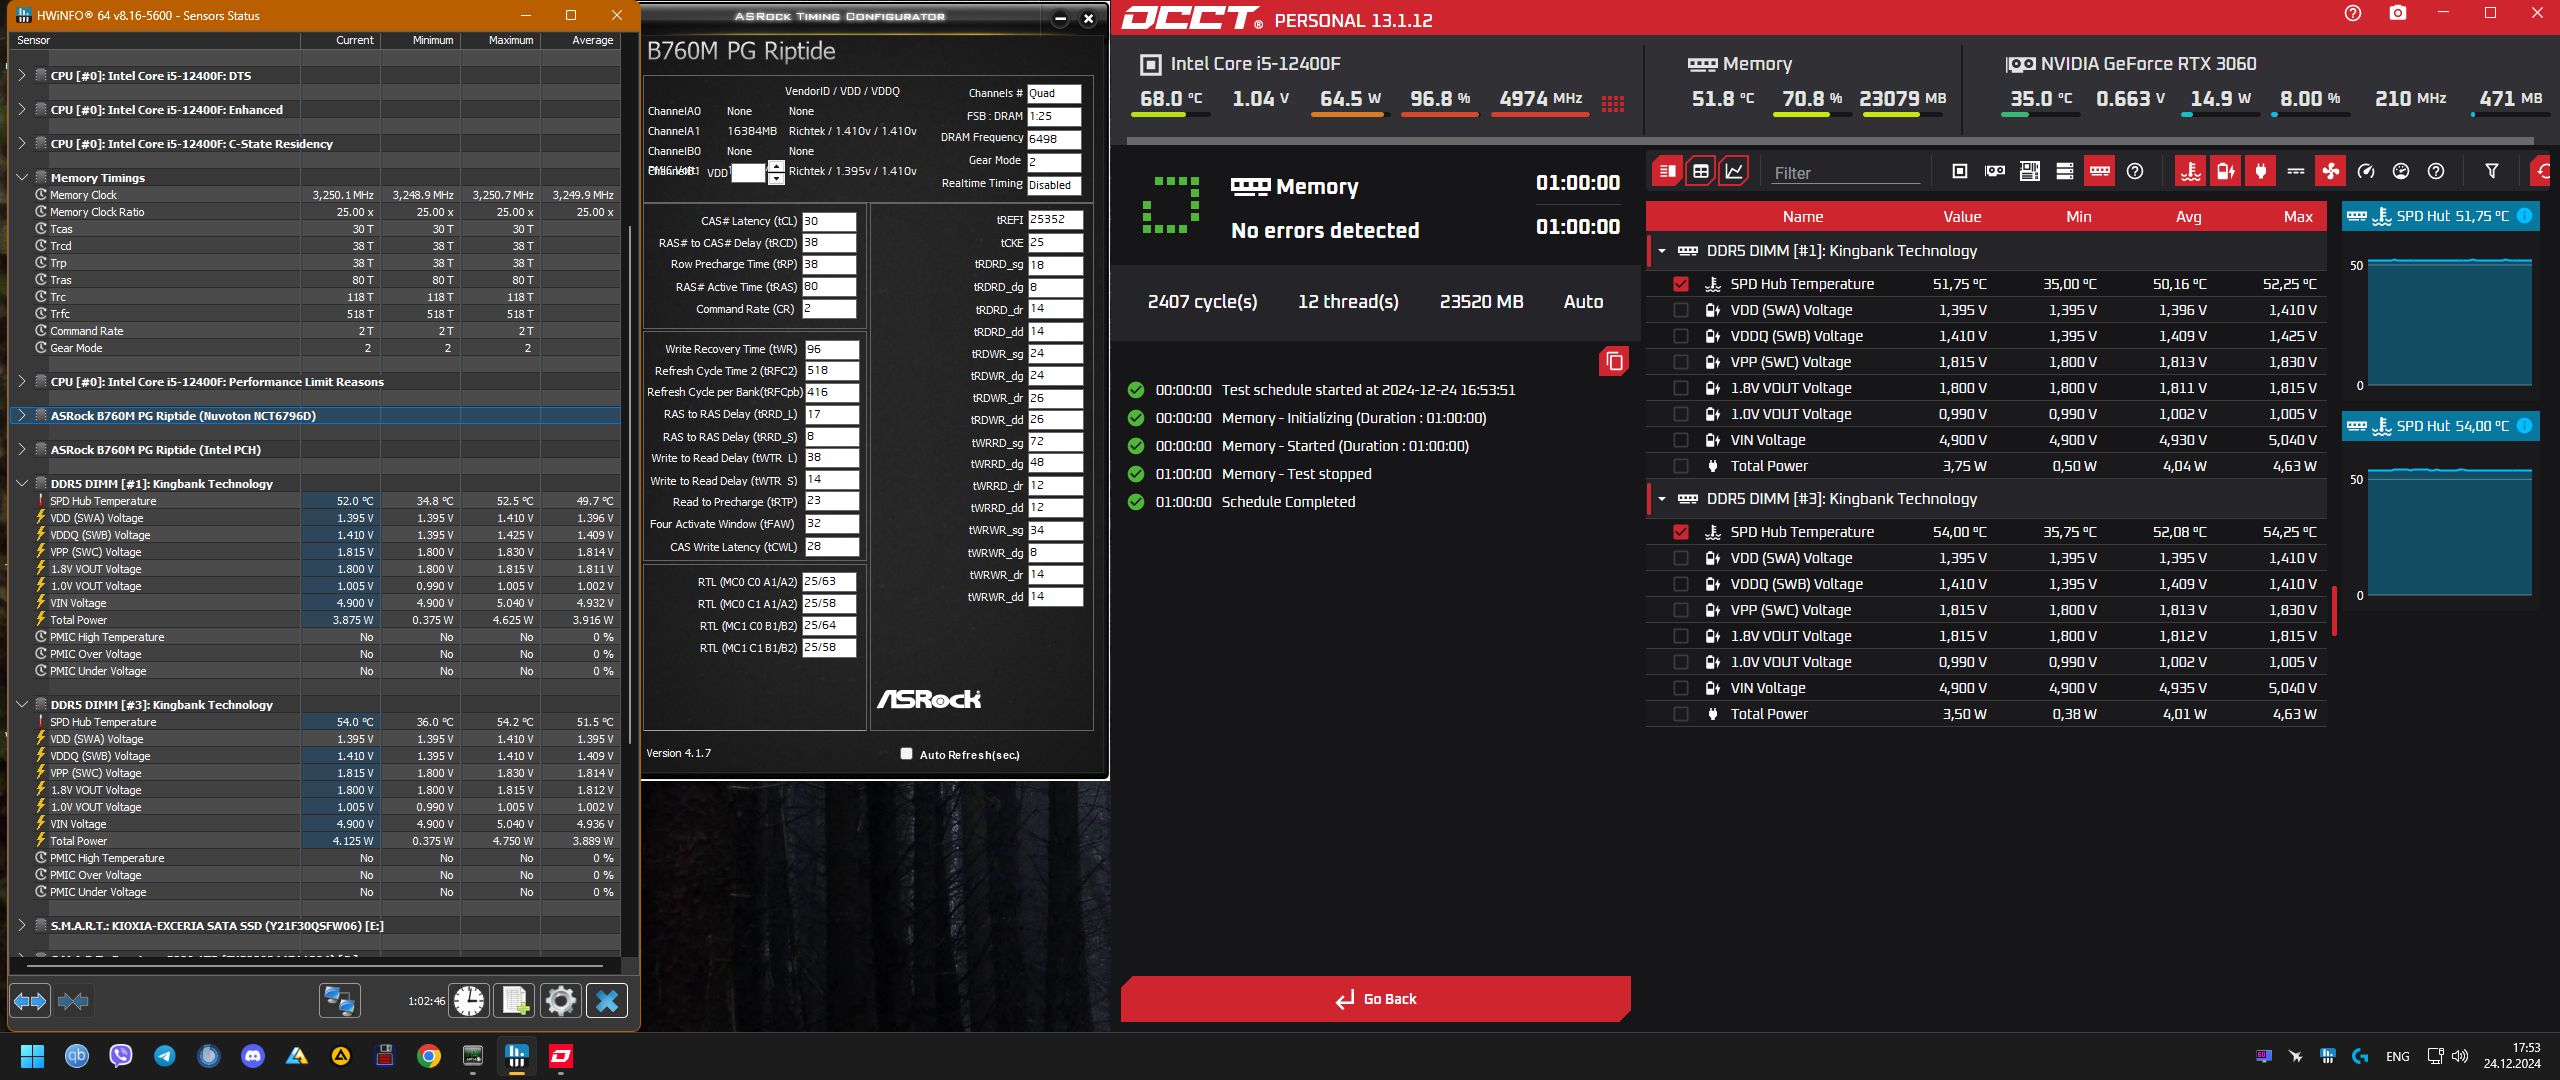Open OCCT help from the title bar
This screenshot has width=2560, height=1080.
pos(2353,13)
